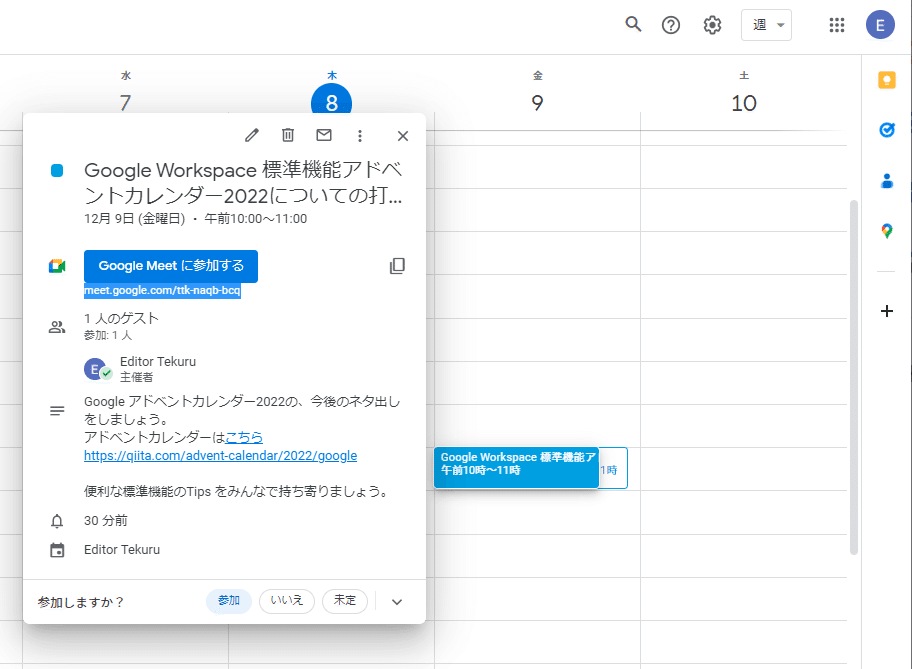Viewport: 912px width, 669px height.
Task: Open Tasks from the right sidebar
Action: point(886,130)
